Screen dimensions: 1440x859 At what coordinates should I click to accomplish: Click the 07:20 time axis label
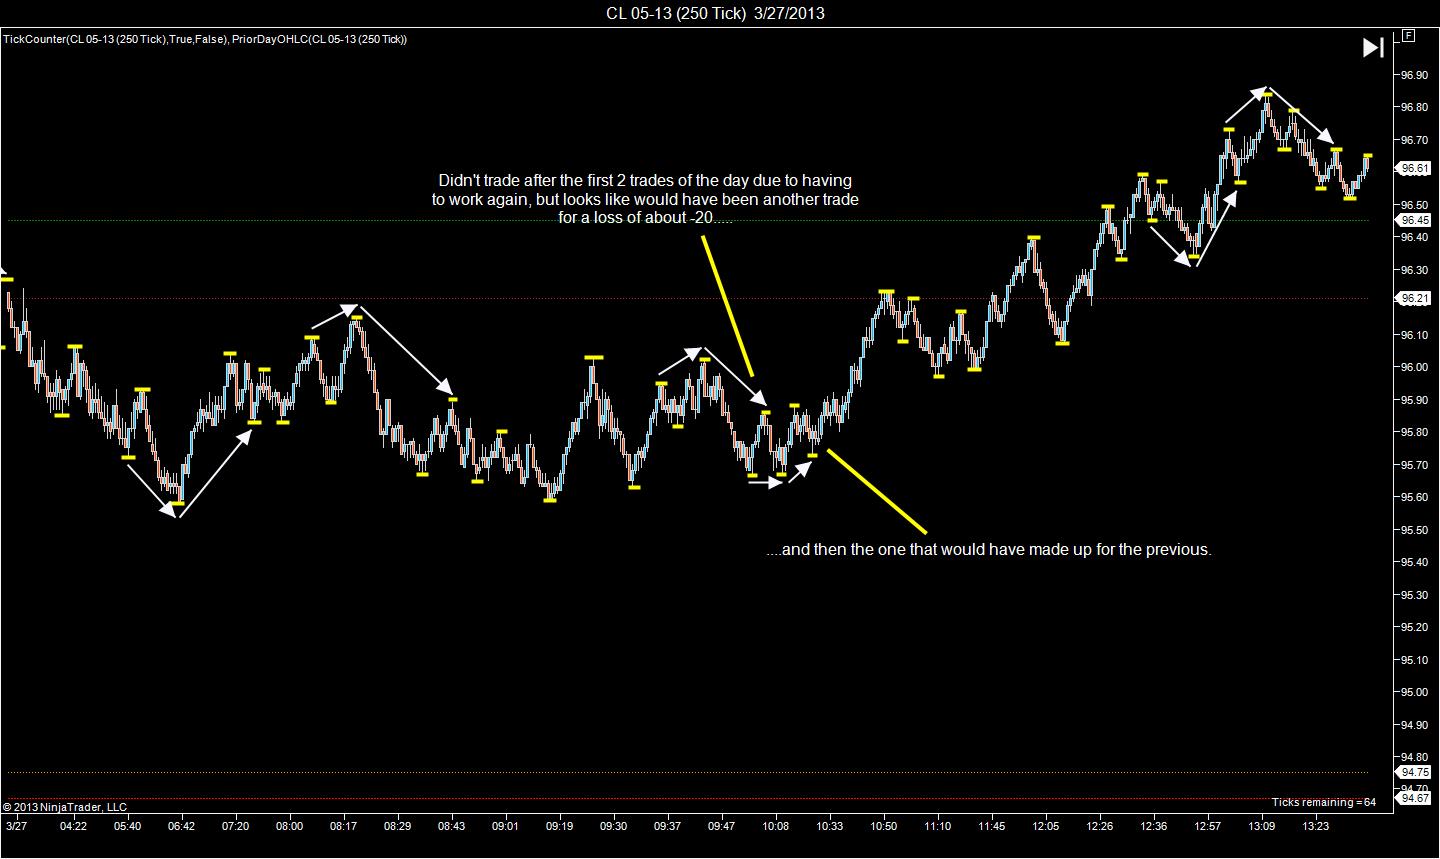235,826
